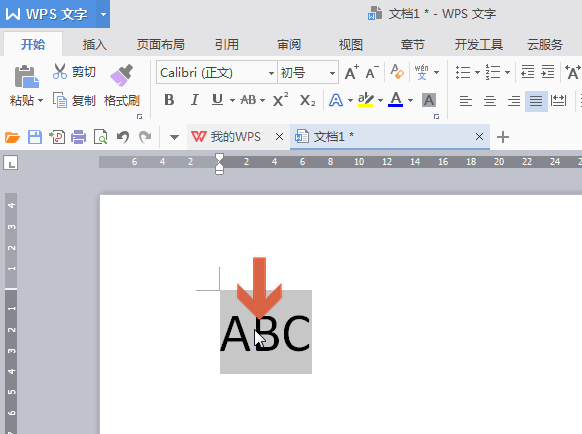This screenshot has width=582, height=434.
Task: Toggle Underline formatting
Action: [x=218, y=100]
